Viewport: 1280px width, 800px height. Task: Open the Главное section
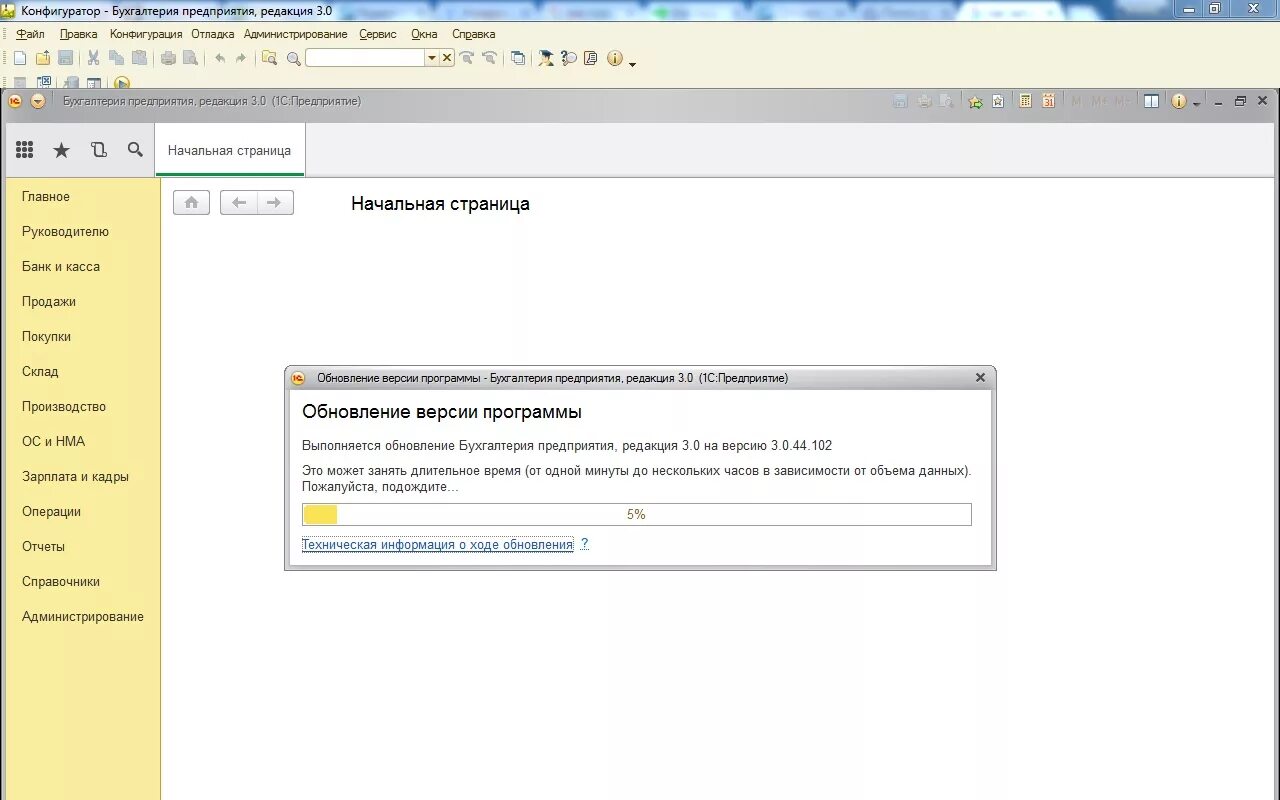pos(46,197)
